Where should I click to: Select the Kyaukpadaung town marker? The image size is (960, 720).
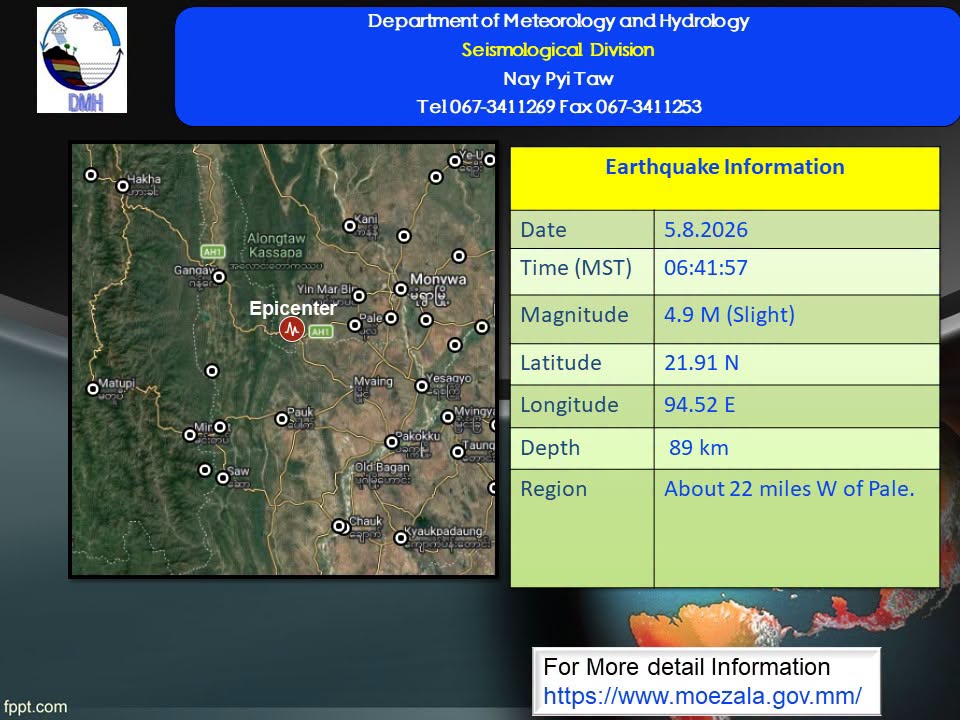(401, 538)
